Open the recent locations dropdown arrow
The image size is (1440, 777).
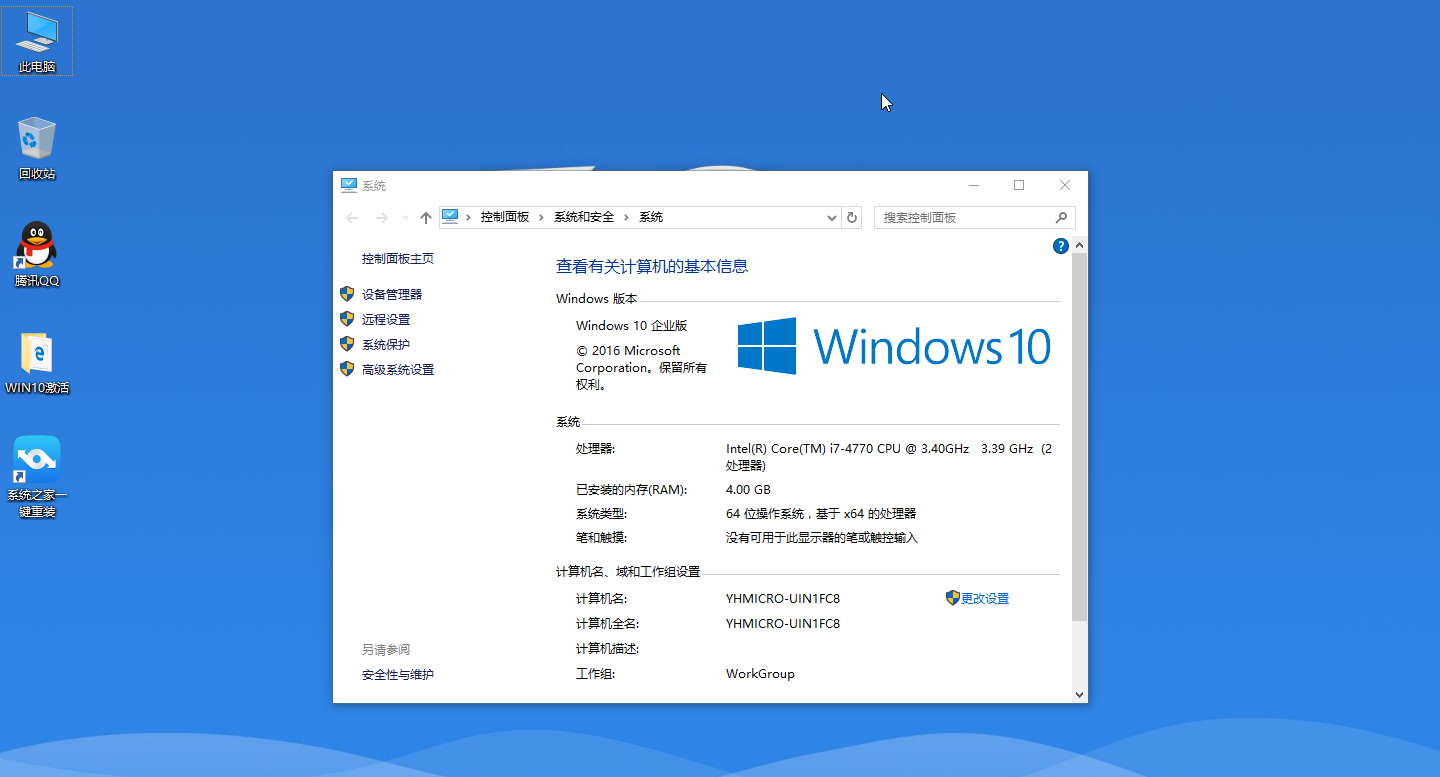pos(405,217)
